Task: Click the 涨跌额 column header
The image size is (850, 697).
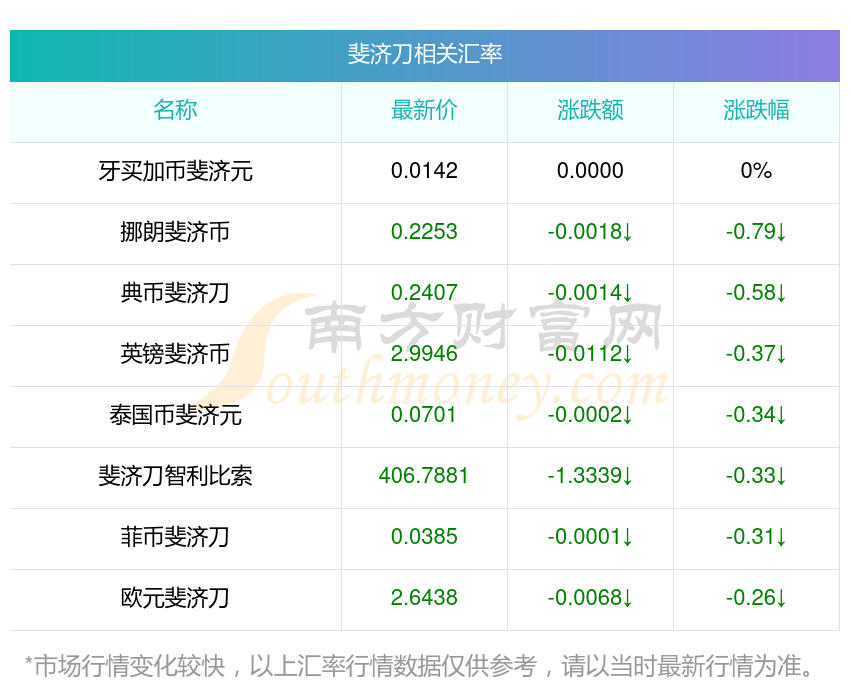Action: [590, 111]
